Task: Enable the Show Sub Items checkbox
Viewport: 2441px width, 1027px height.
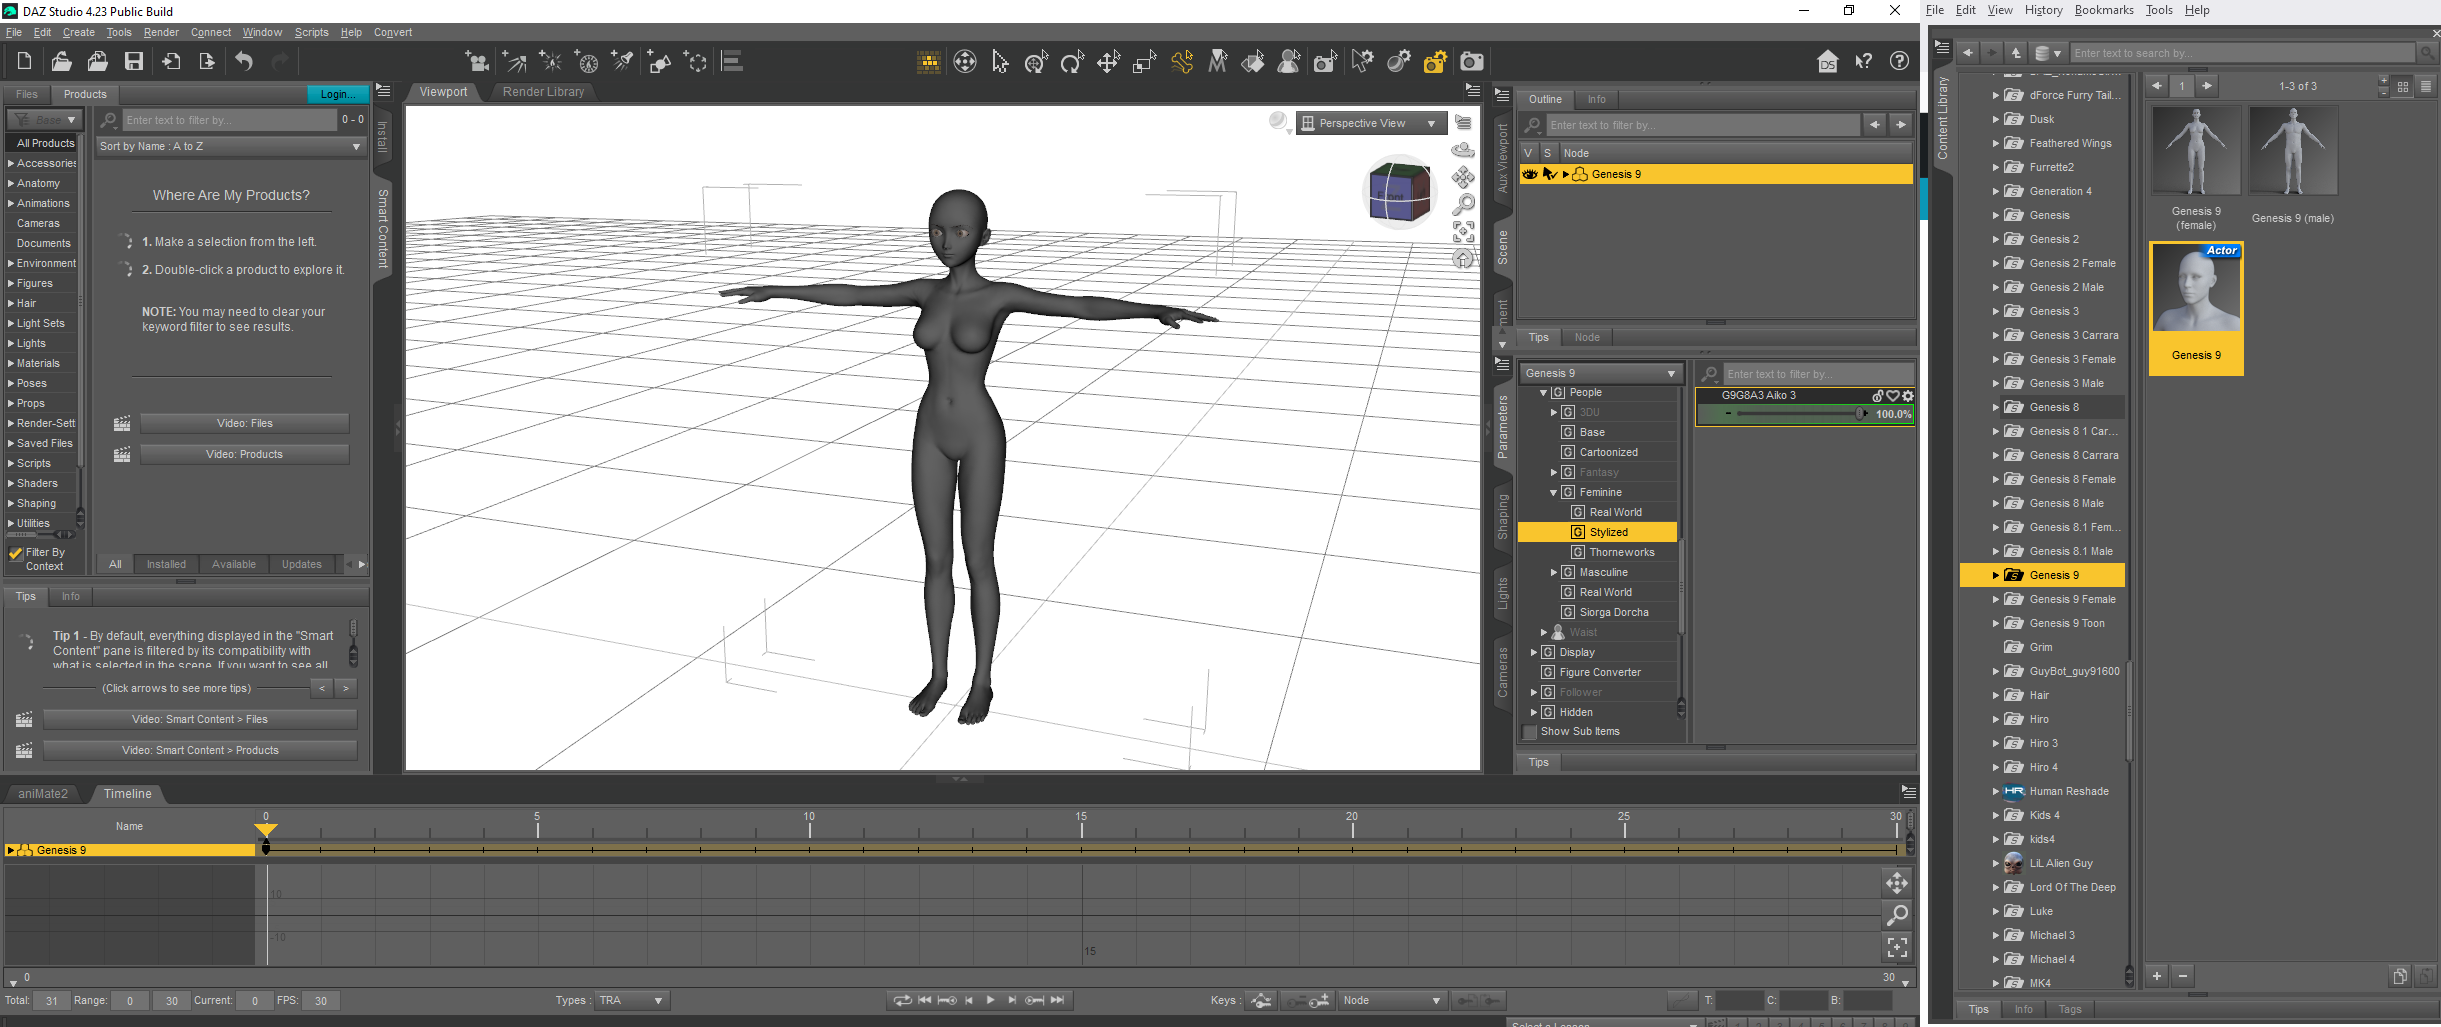Action: pyautogui.click(x=1529, y=732)
